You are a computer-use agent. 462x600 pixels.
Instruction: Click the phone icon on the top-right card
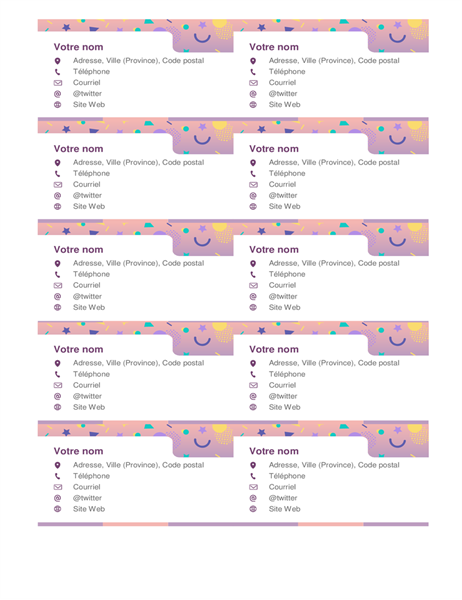253,72
